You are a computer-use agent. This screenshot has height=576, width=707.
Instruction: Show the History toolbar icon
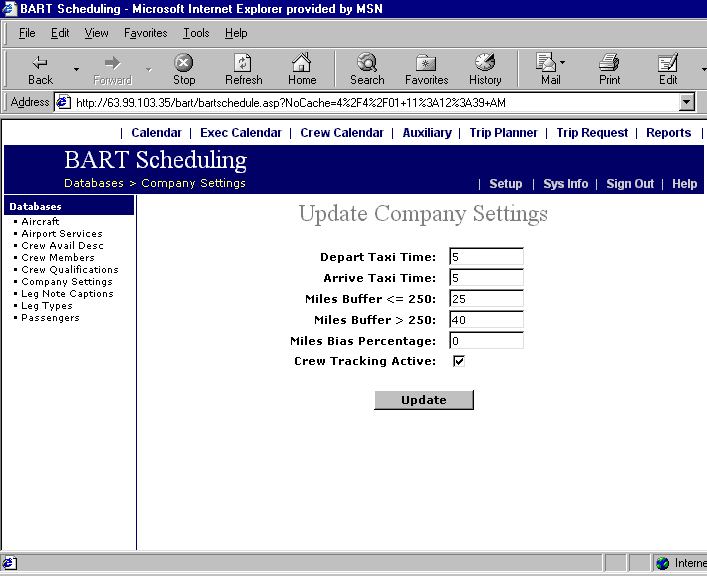tap(485, 69)
